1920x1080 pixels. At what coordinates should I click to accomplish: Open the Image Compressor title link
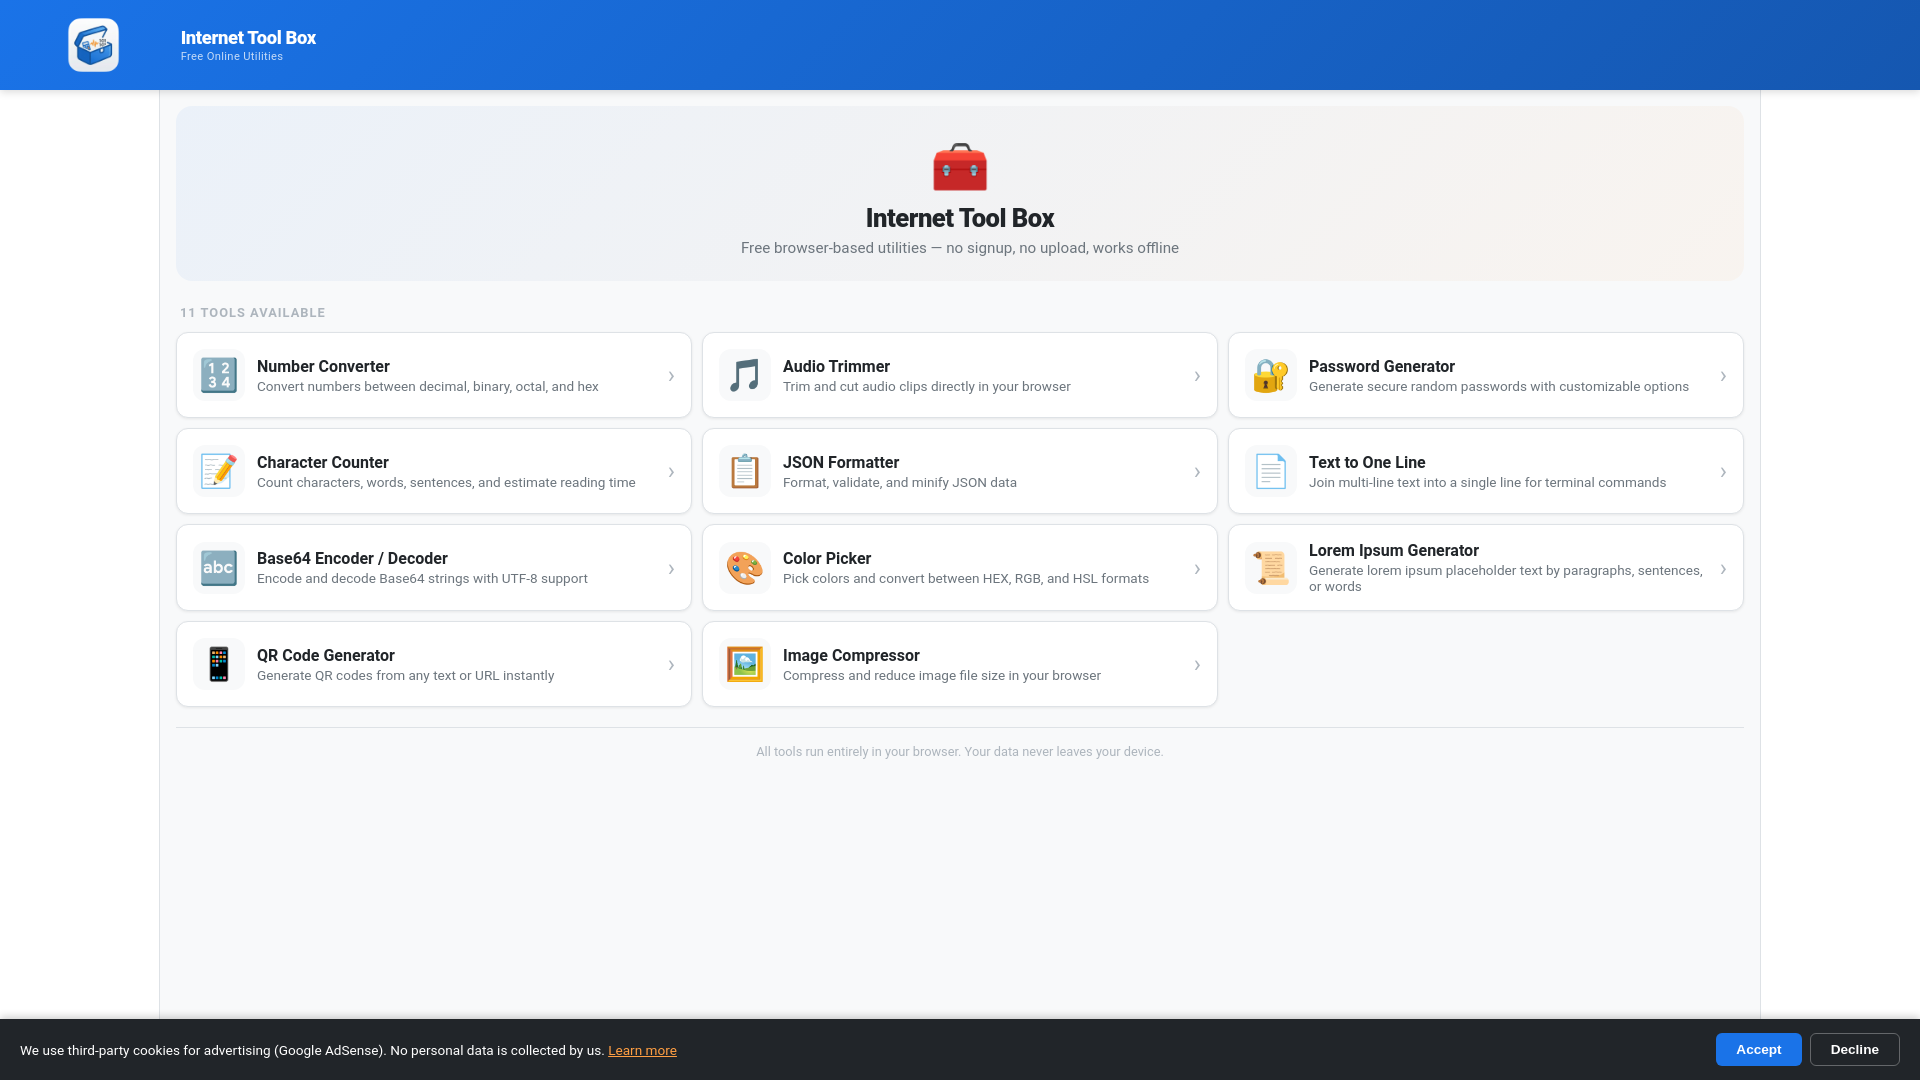click(851, 655)
